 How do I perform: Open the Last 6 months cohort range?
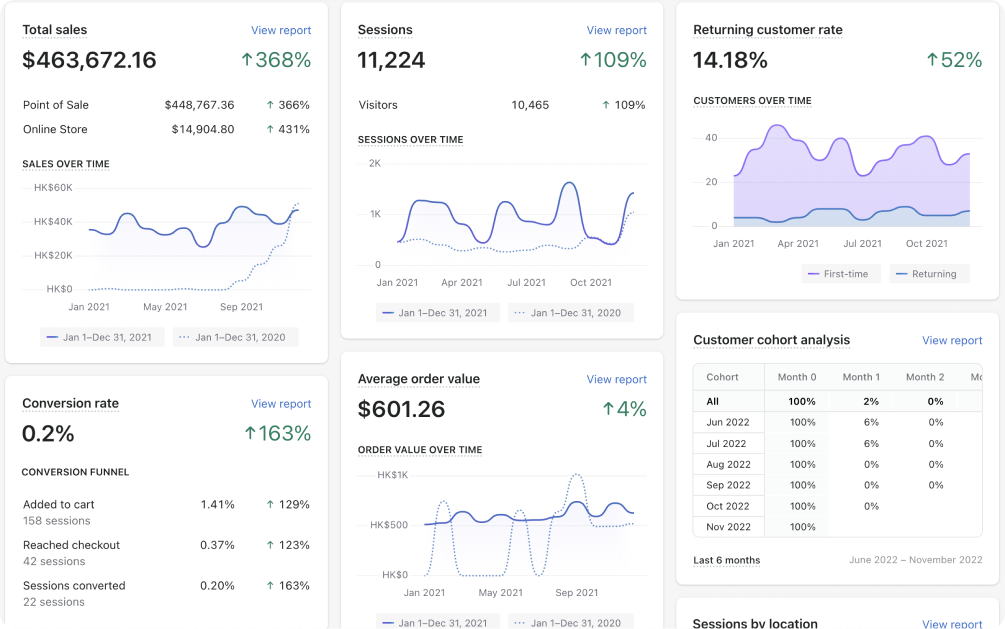coord(726,560)
